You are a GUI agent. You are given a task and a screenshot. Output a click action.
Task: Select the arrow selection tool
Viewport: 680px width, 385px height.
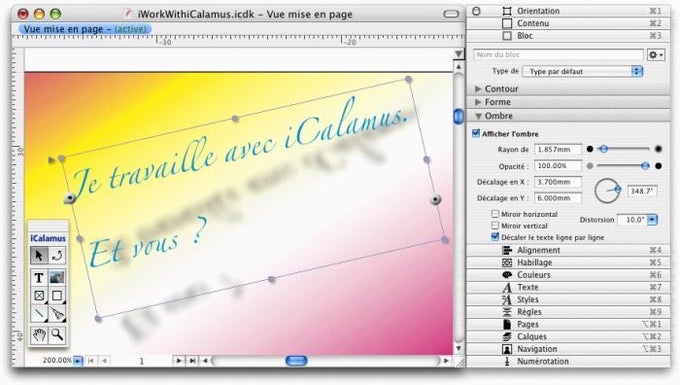coord(39,255)
